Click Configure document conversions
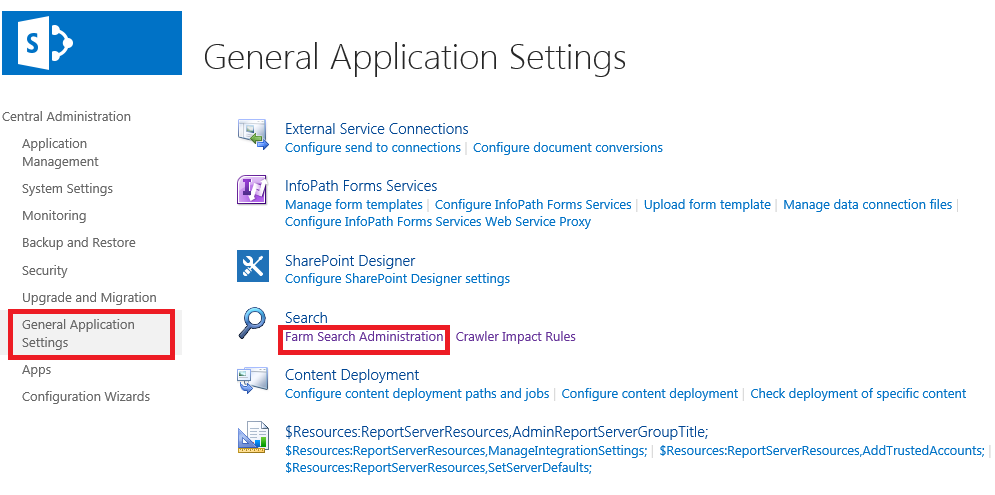The image size is (995, 495). [x=567, y=147]
